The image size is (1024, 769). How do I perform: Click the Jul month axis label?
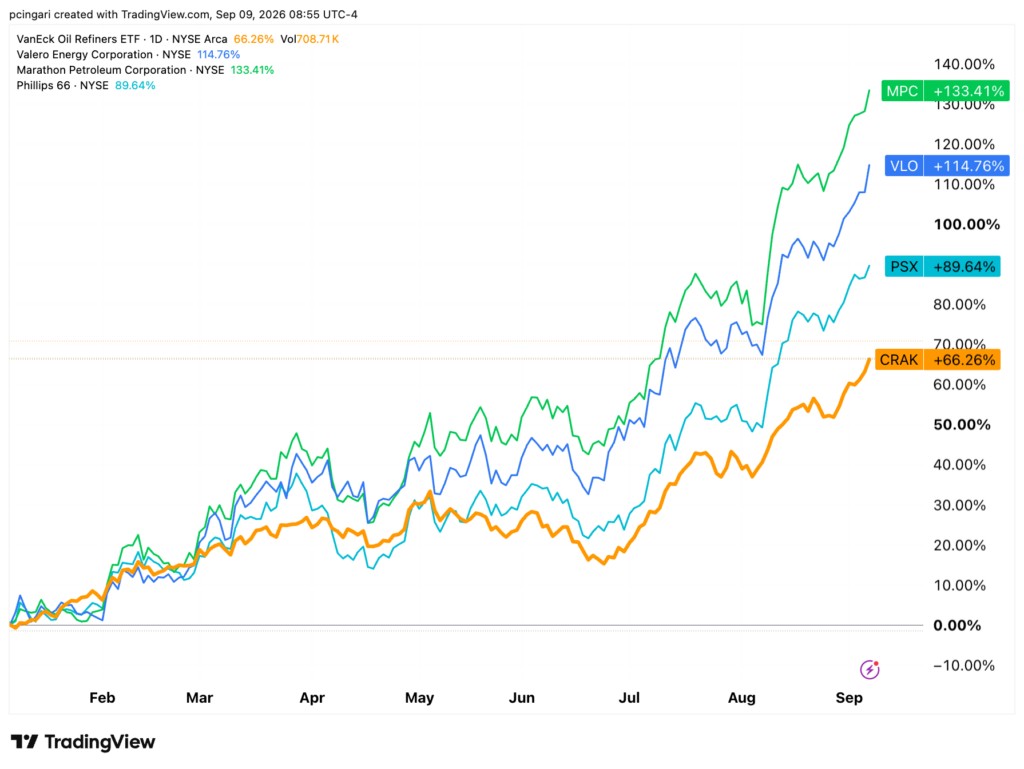[x=629, y=698]
